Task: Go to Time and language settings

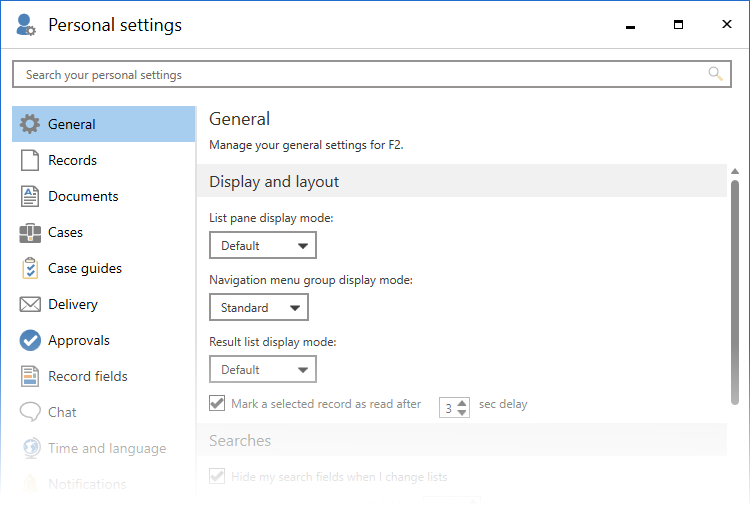Action: [x=107, y=449]
